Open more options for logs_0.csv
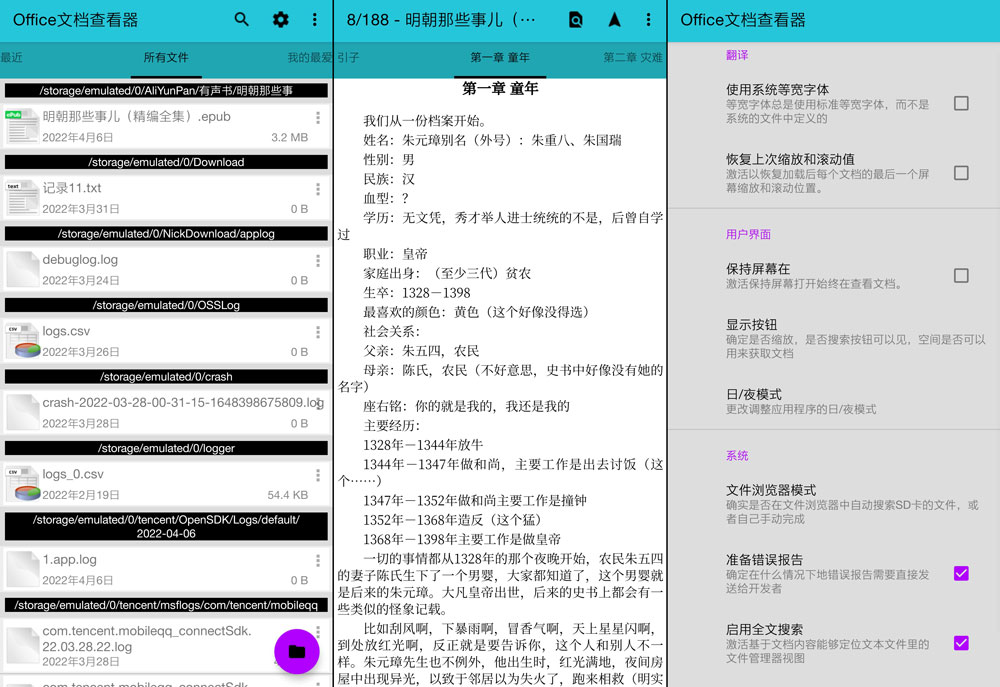1000x687 pixels. click(x=318, y=475)
